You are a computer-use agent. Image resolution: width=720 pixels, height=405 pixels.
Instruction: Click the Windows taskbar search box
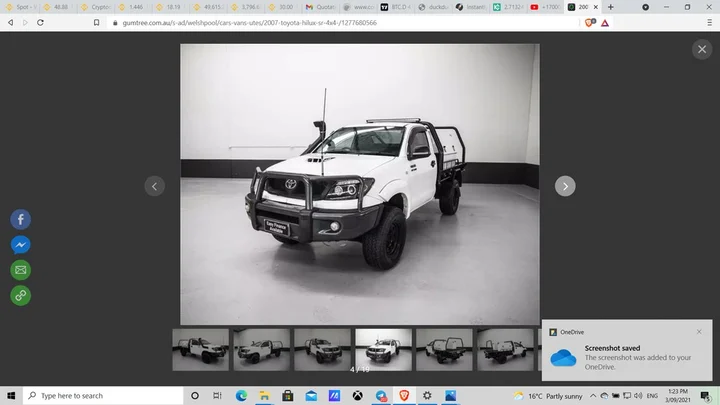coord(100,396)
